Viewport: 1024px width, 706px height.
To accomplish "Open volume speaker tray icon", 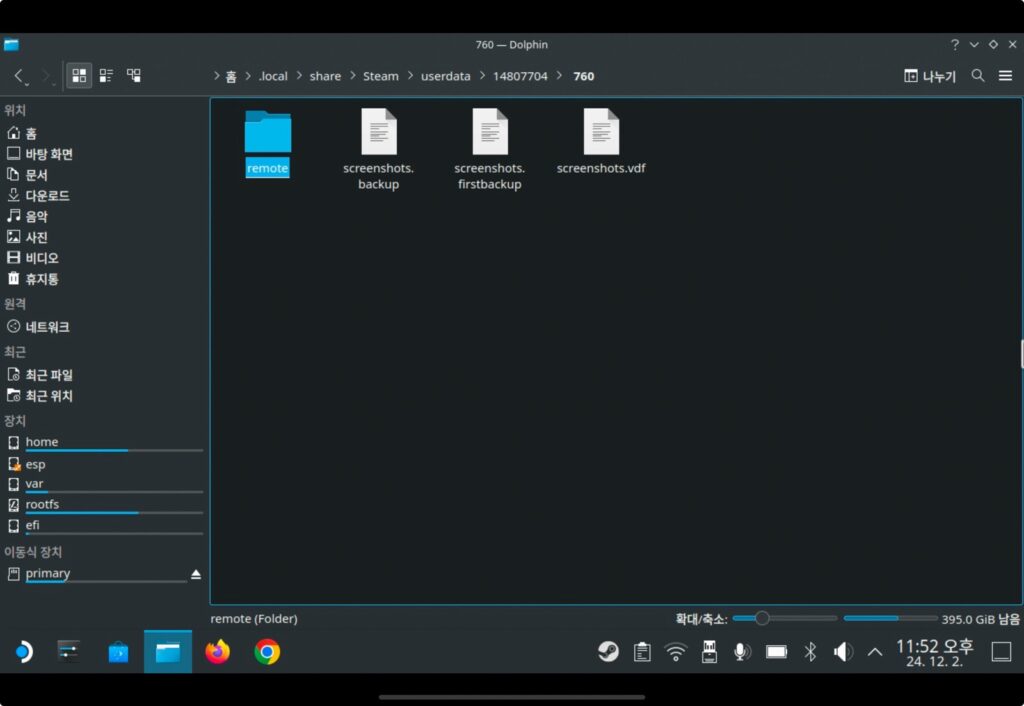I will click(843, 652).
